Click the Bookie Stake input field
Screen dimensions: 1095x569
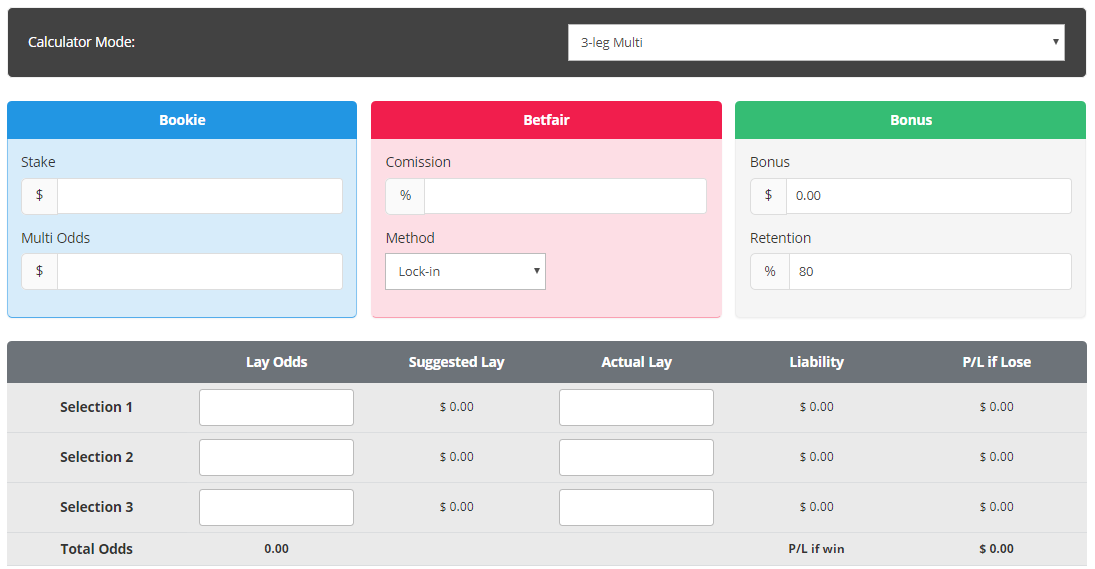[x=200, y=195]
